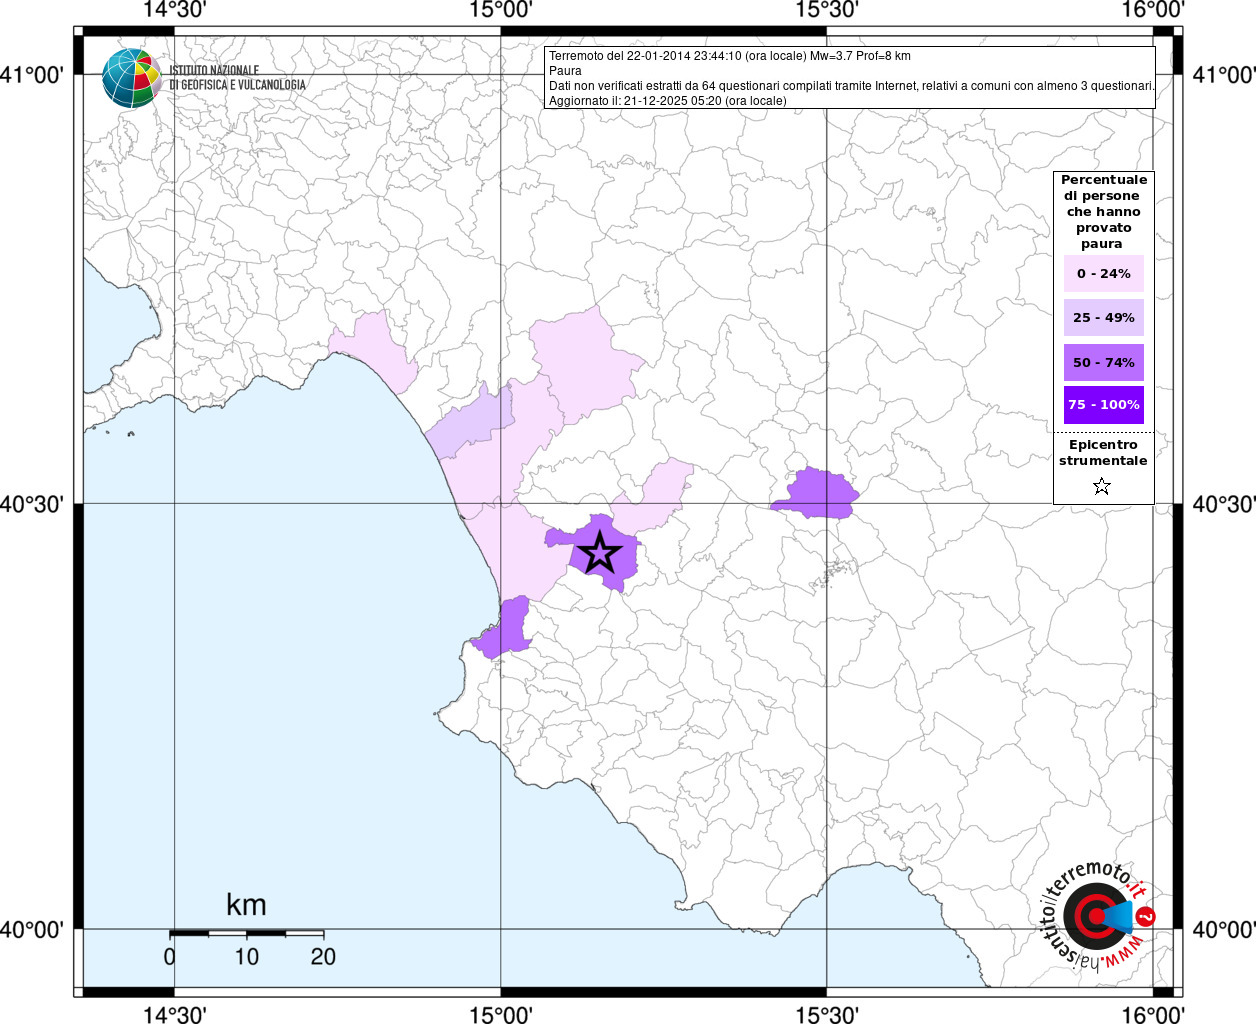
Task: Click the lavender coastal municipality near Salerno gulf
Action: (x=470, y=423)
